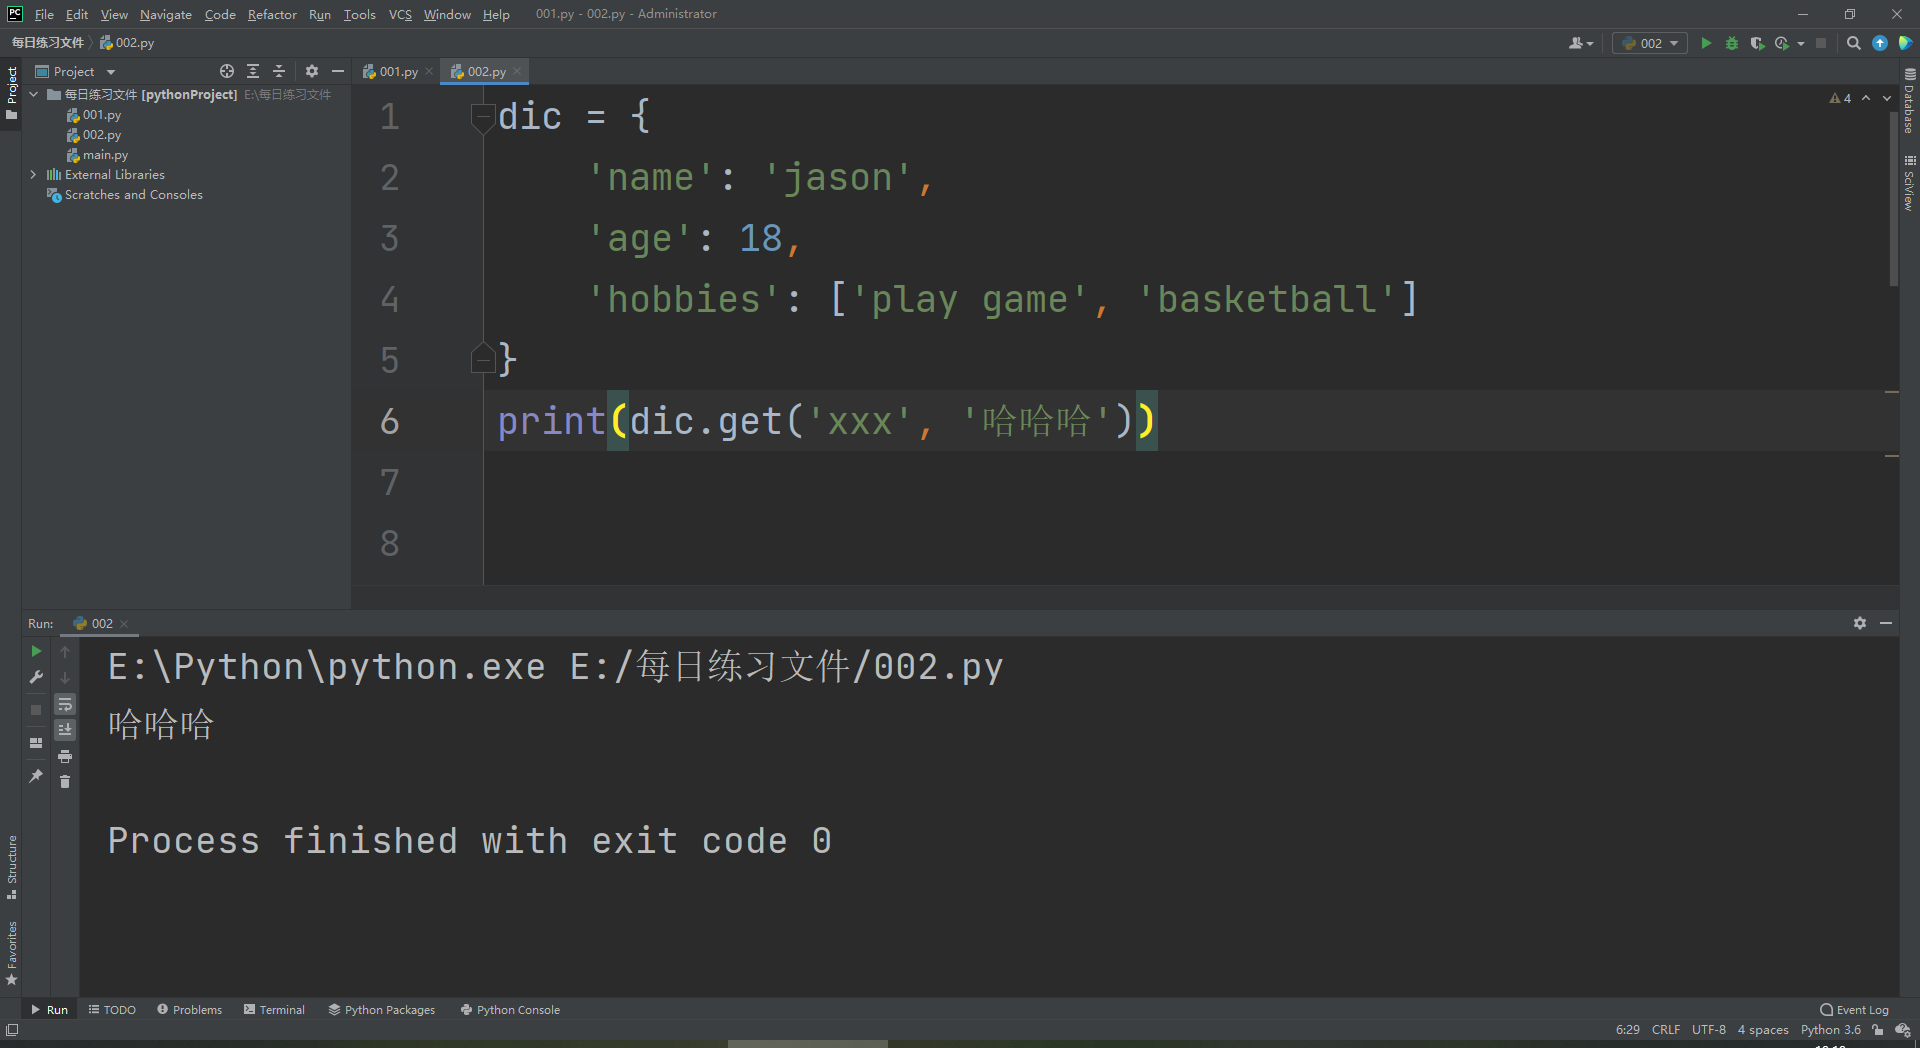Screen dimensions: 1920x1048
Task: Click the locate current file crosshair icon
Action: pyautogui.click(x=227, y=71)
